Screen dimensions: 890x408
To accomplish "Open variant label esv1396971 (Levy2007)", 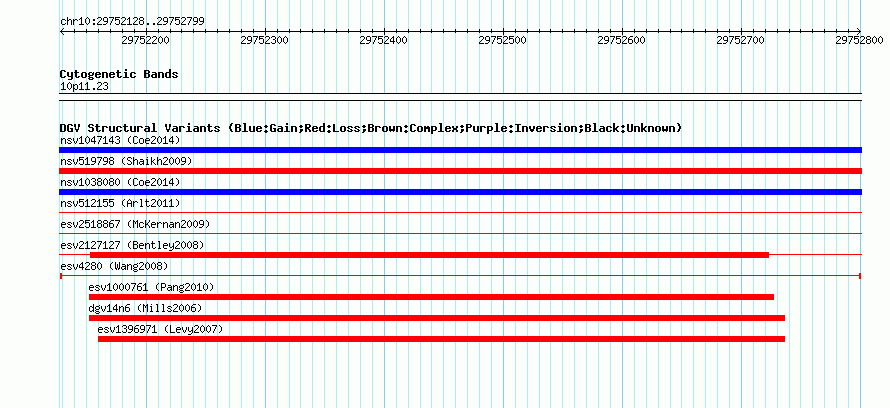I will pyautogui.click(x=161, y=329).
